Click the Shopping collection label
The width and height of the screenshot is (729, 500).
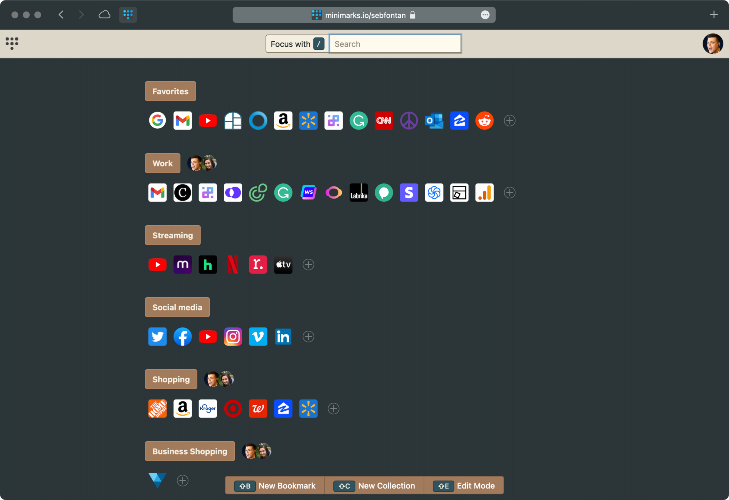point(171,379)
